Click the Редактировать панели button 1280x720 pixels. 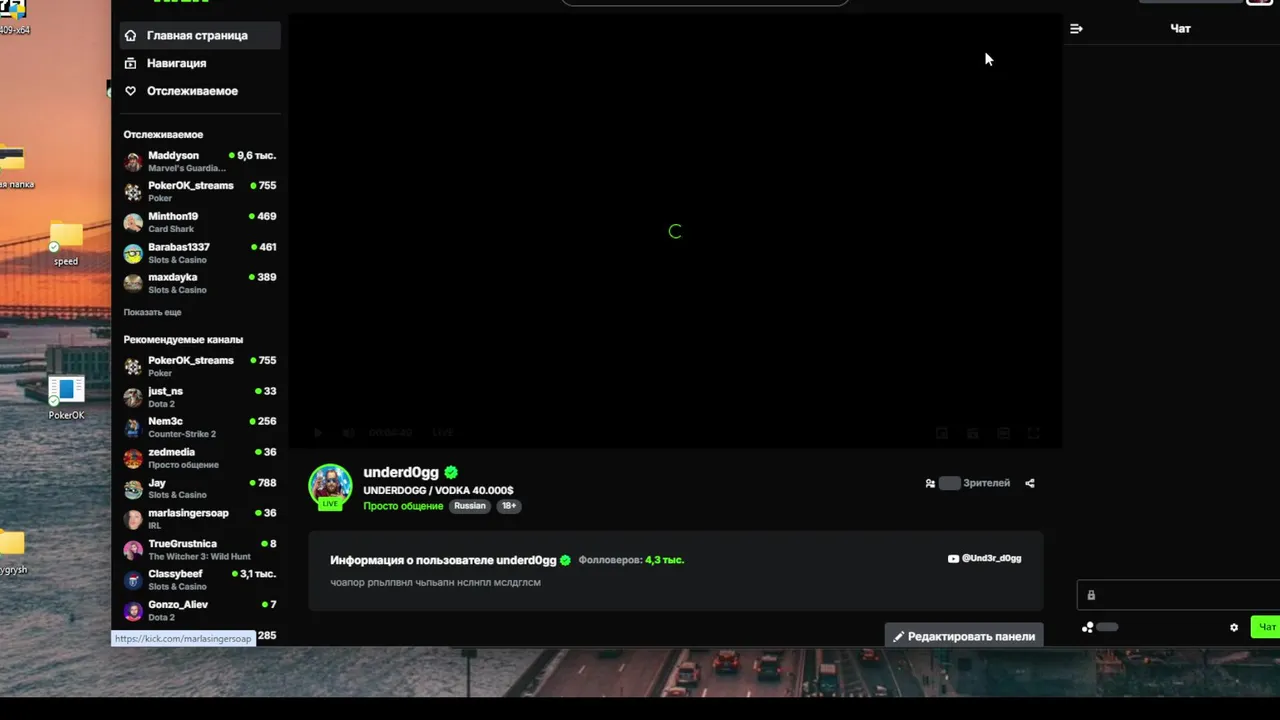[964, 636]
